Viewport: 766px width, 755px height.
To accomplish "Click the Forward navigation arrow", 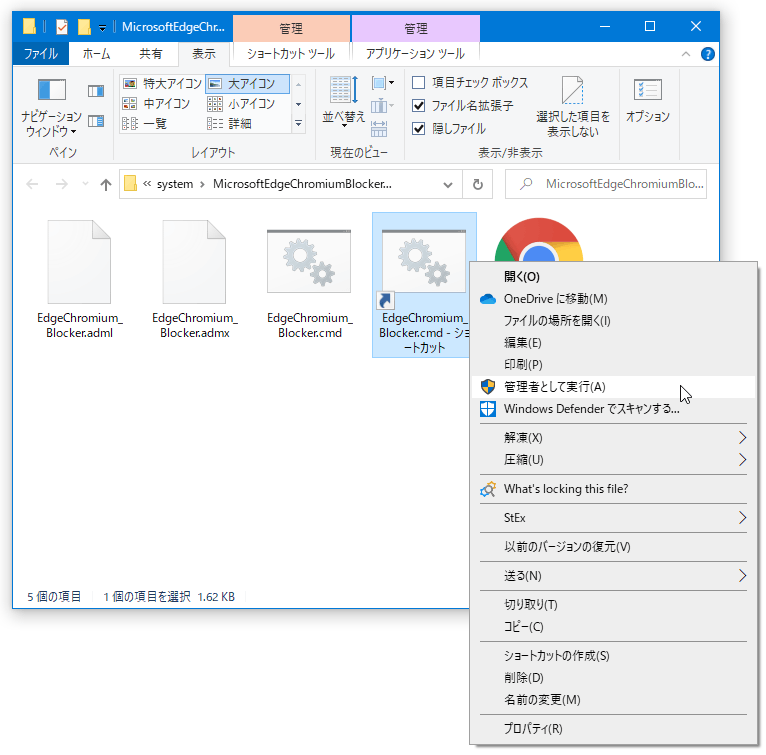I will pyautogui.click(x=62, y=184).
